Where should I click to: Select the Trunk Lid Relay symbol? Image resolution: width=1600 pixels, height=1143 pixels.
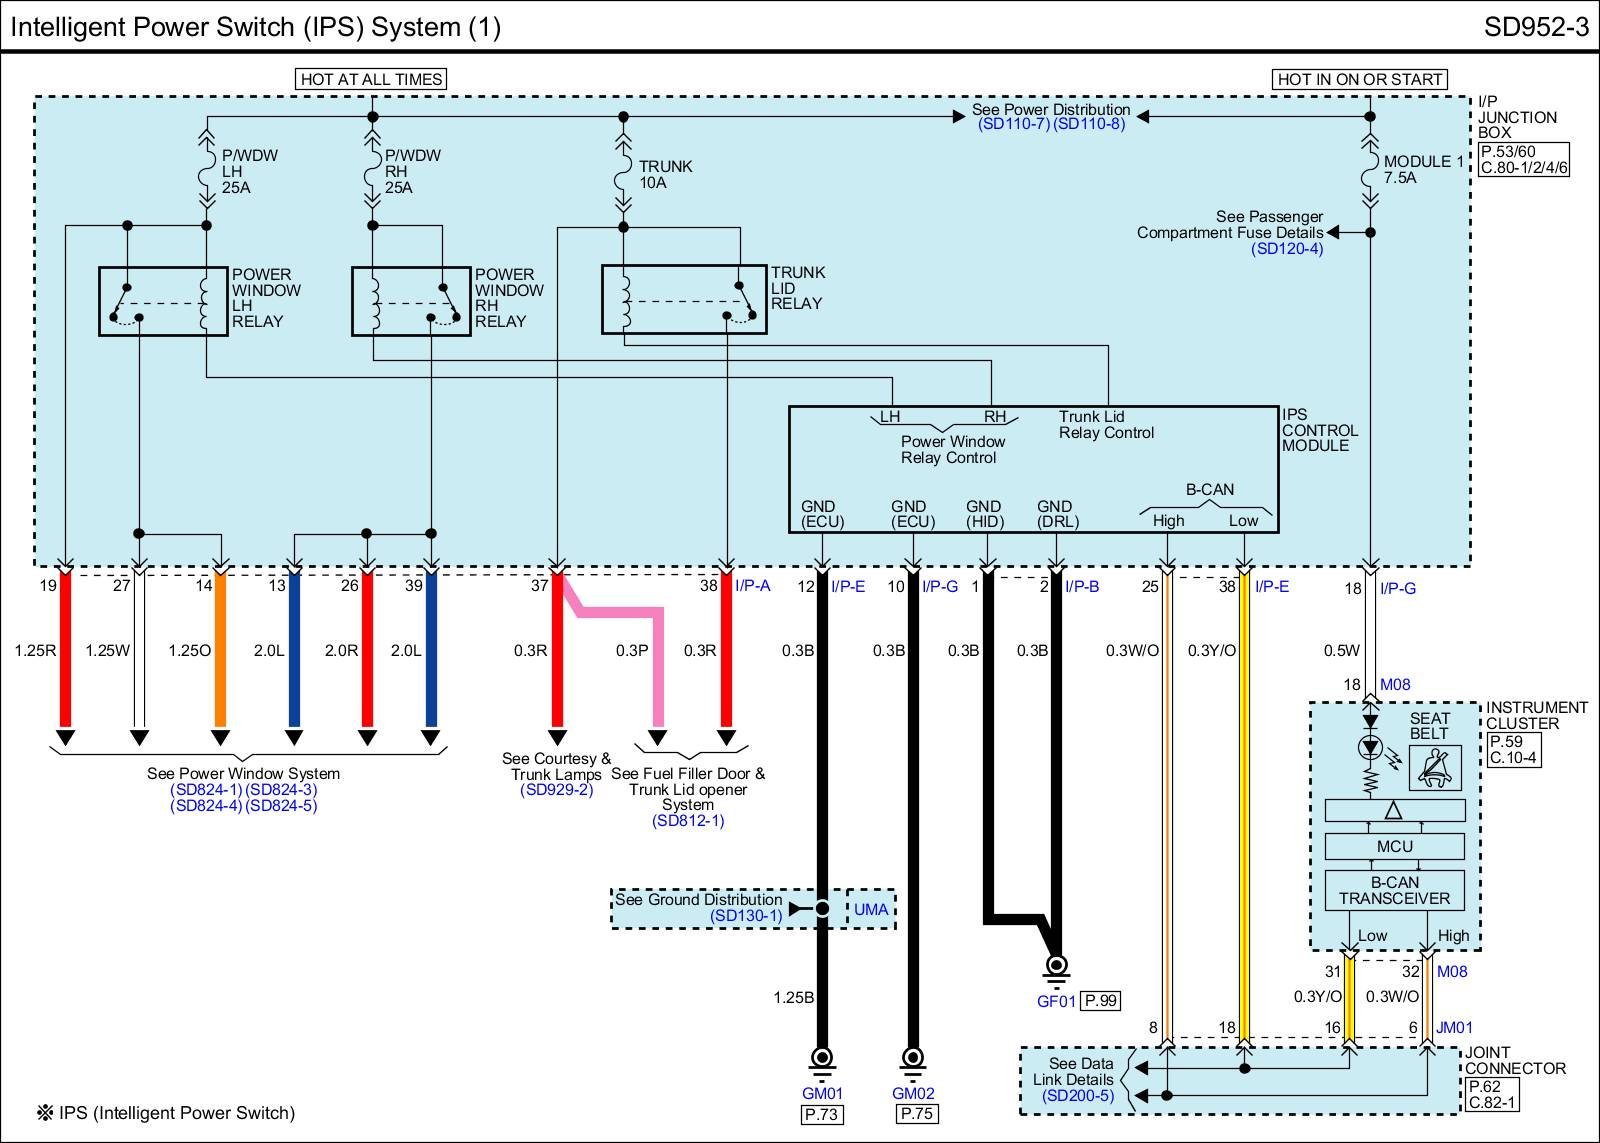click(684, 299)
